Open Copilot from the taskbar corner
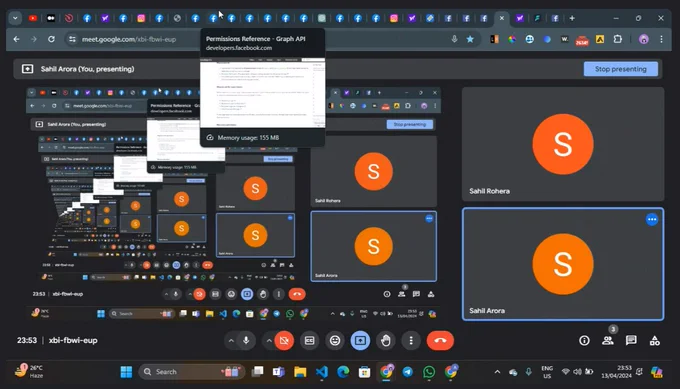The image size is (680, 389). [657, 372]
